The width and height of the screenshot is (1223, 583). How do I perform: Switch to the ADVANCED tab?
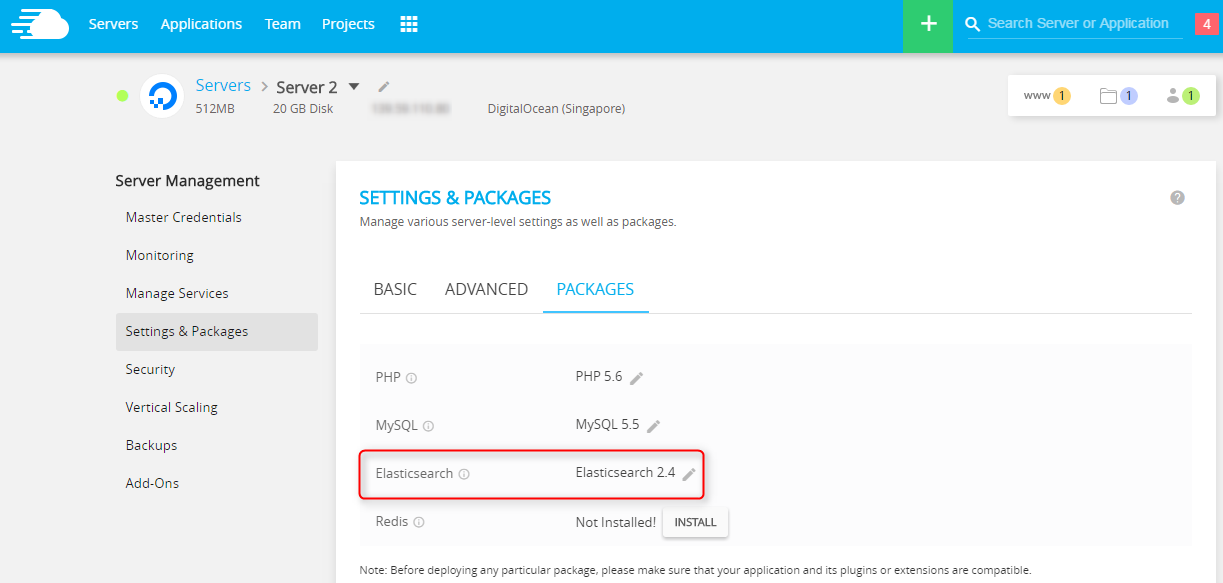click(486, 289)
